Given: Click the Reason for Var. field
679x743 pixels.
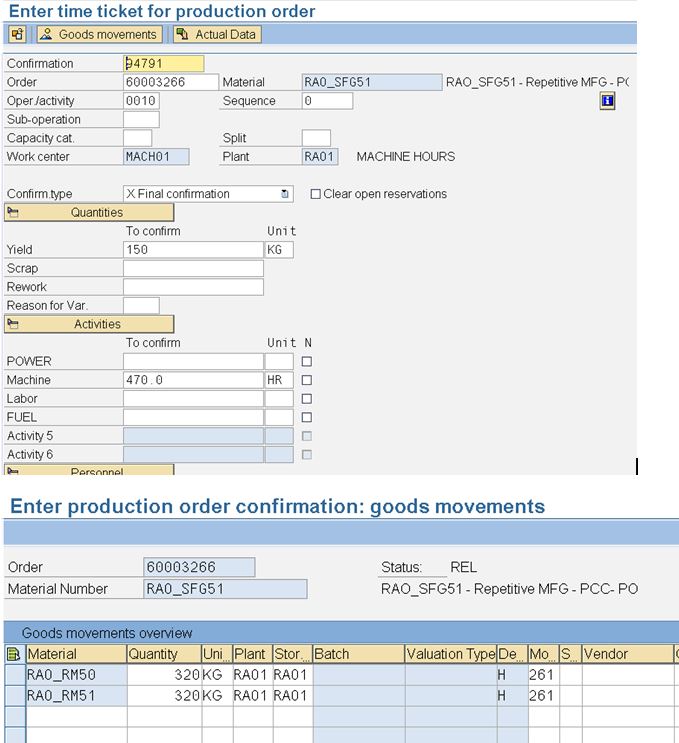Looking at the screenshot, I should (x=141, y=306).
